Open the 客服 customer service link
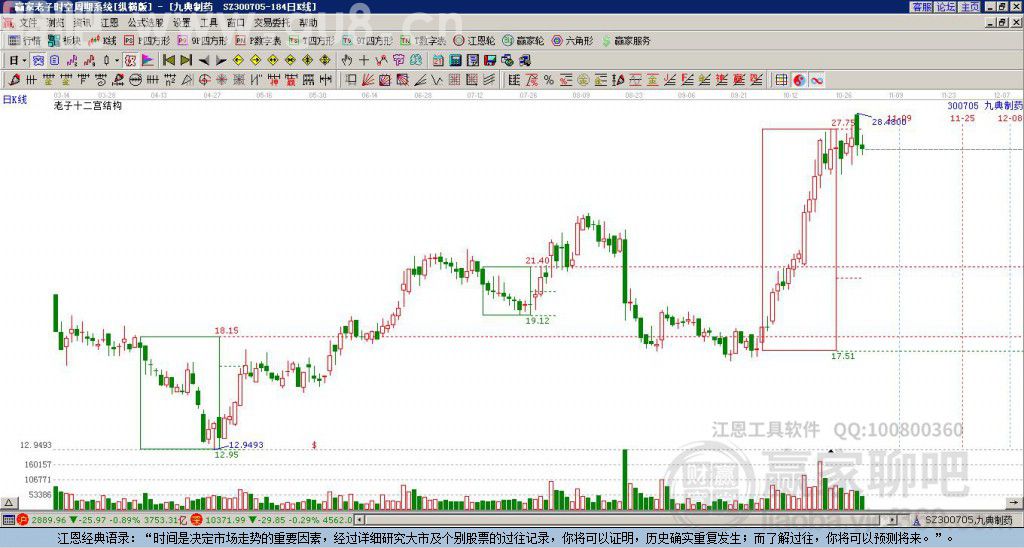Viewport: 1024px width, 548px height. [921, 7]
